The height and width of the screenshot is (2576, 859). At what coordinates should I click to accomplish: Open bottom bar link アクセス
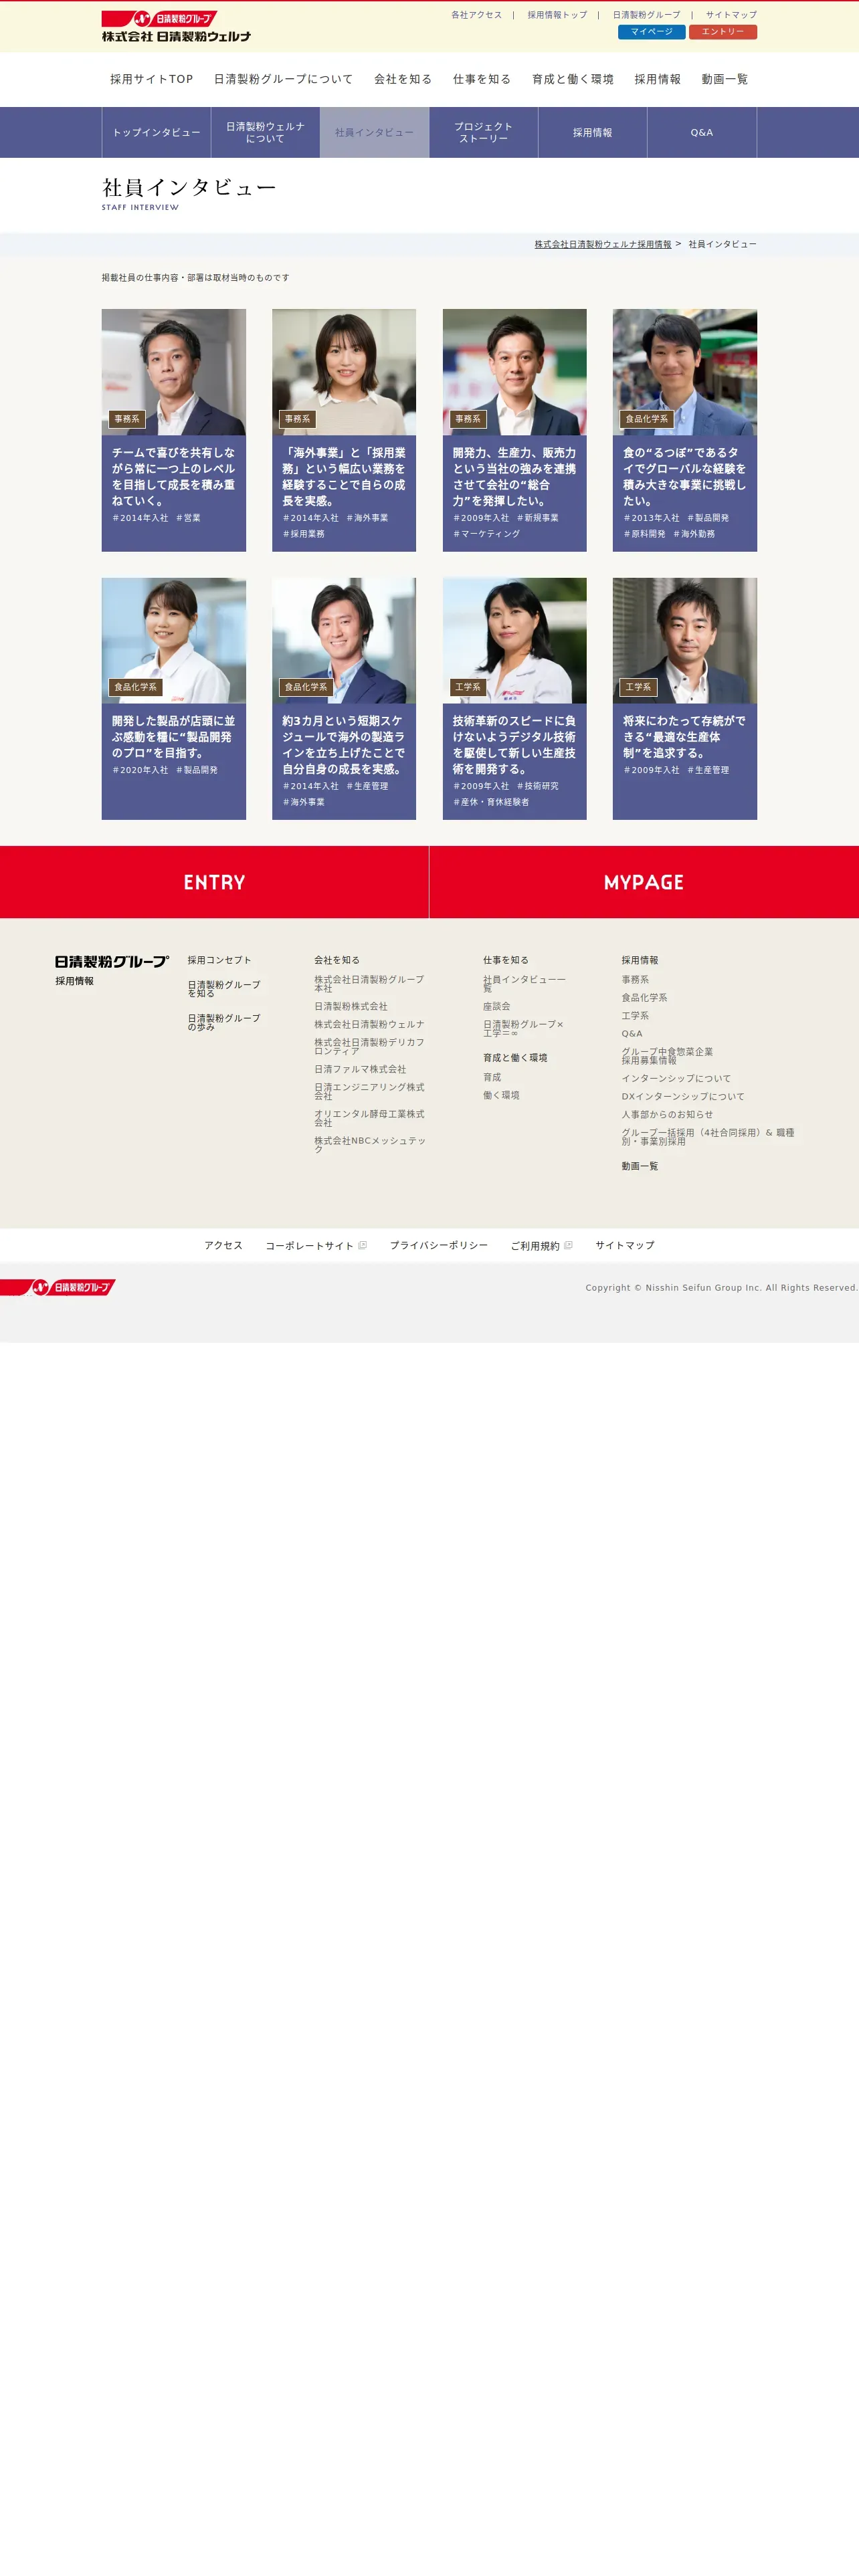223,1245
